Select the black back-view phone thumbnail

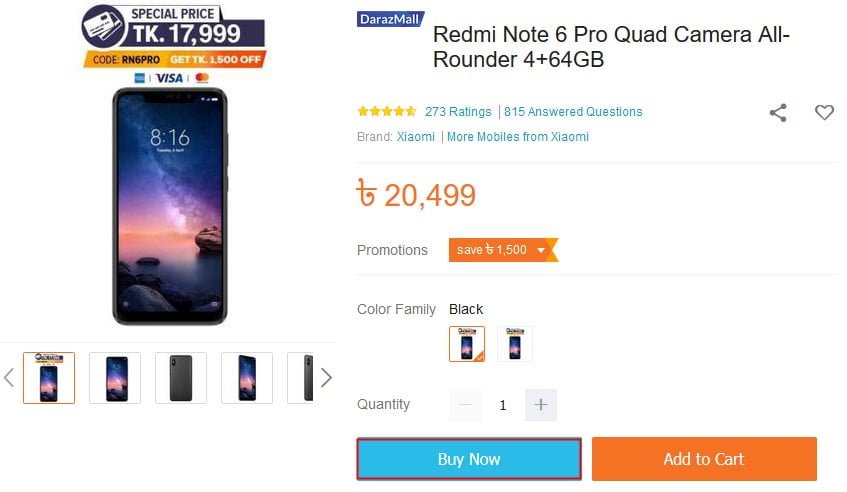pos(181,378)
